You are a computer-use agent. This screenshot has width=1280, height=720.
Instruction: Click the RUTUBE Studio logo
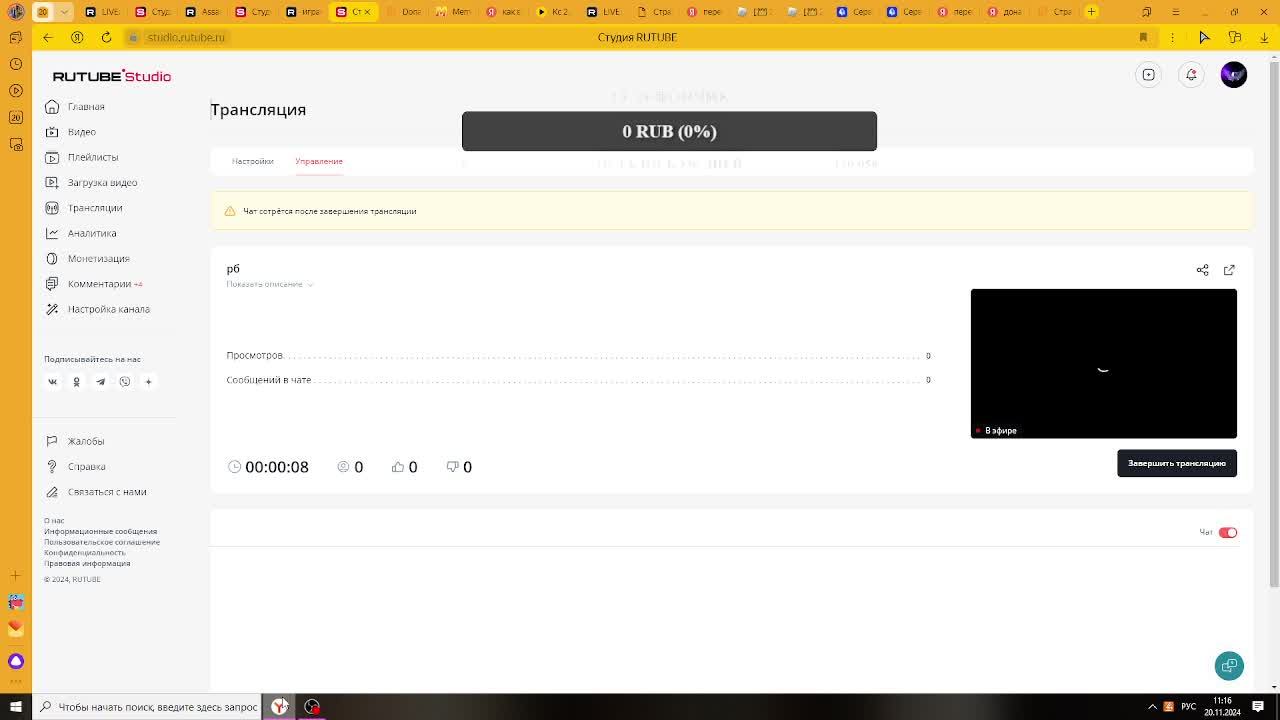(112, 76)
